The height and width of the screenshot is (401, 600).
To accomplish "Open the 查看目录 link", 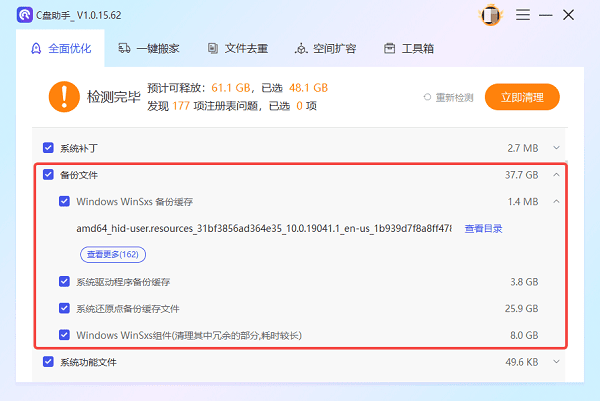I will pyautogui.click(x=483, y=229).
